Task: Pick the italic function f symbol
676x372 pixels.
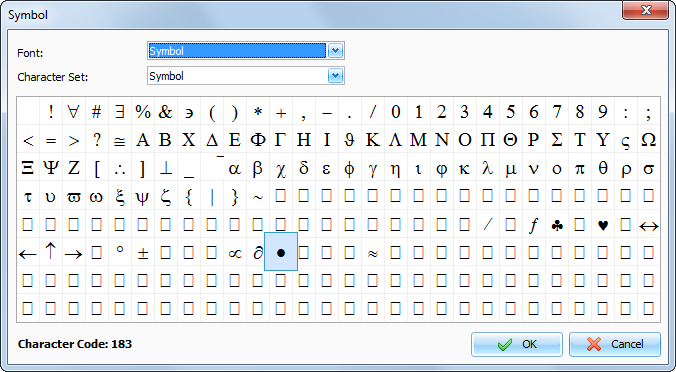Action: [x=534, y=225]
